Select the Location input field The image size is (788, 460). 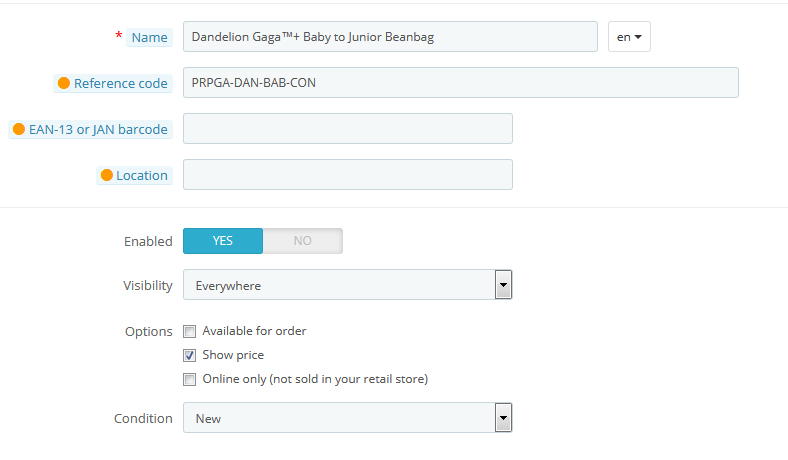347,175
